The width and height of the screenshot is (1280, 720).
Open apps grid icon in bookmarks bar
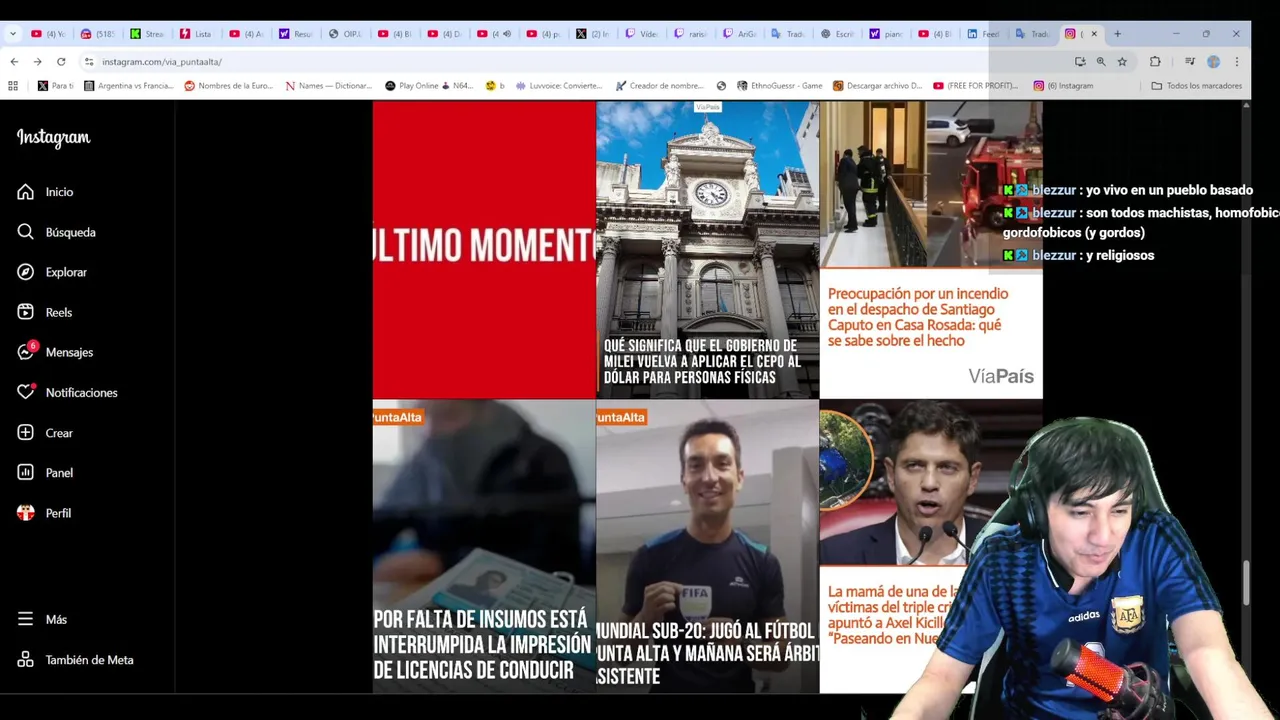[15, 86]
